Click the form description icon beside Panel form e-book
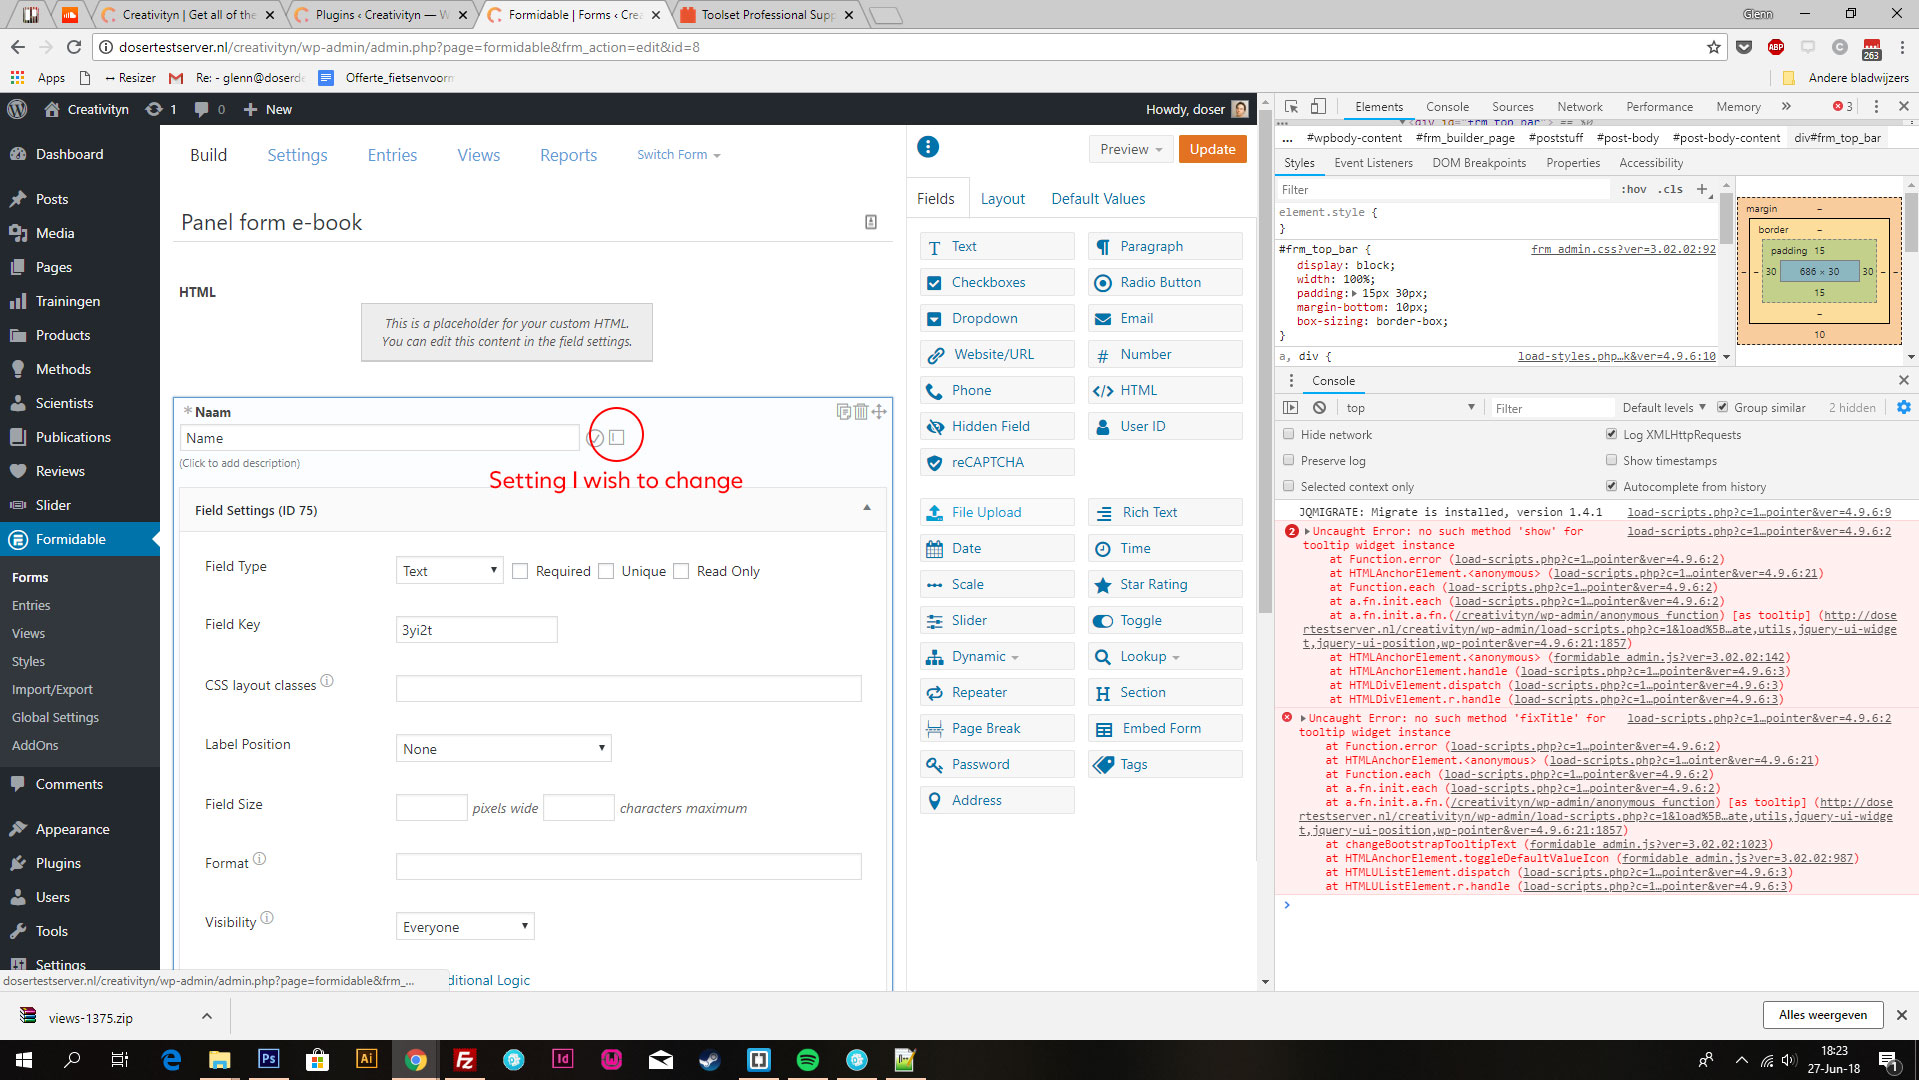The width and height of the screenshot is (1919, 1080). coord(871,222)
